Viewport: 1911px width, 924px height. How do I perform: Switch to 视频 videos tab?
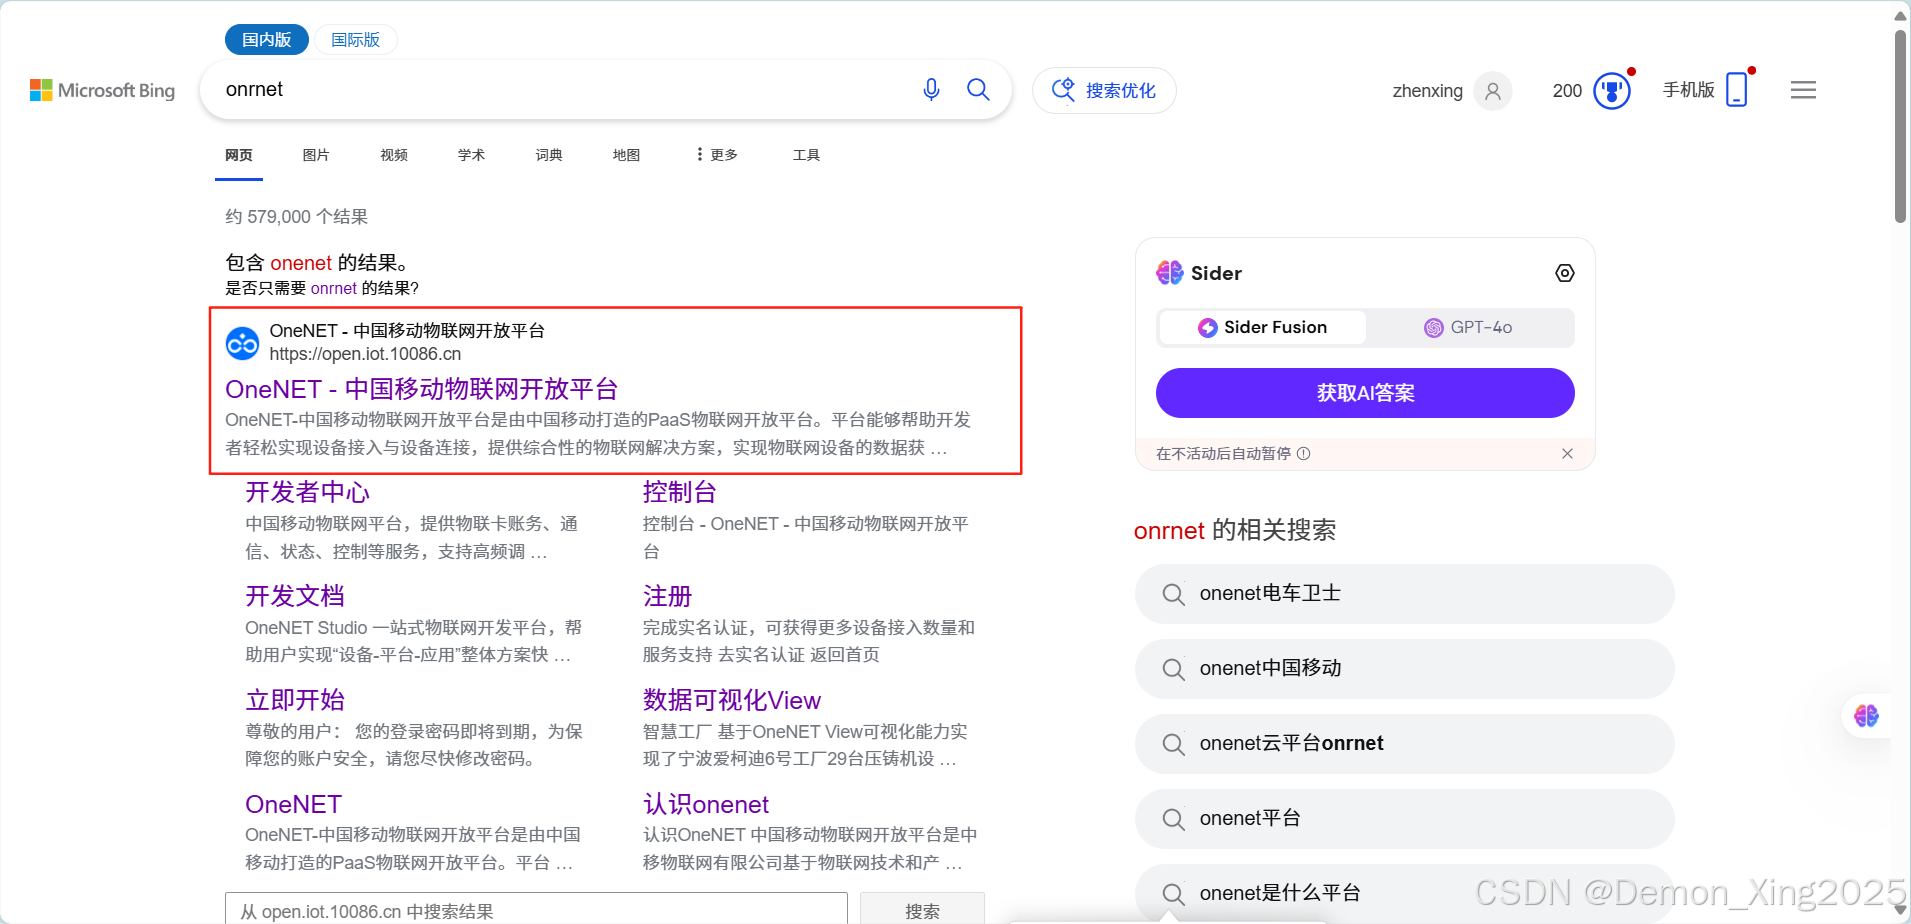[x=394, y=155]
